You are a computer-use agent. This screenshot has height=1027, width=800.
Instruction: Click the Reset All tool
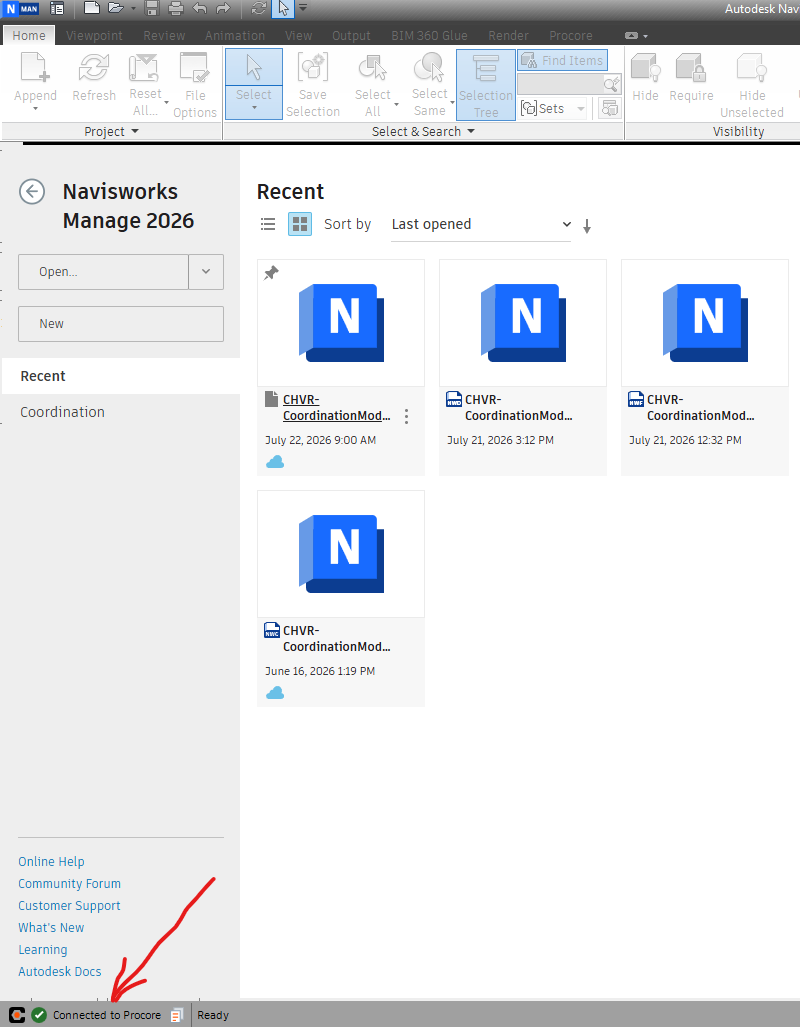145,85
